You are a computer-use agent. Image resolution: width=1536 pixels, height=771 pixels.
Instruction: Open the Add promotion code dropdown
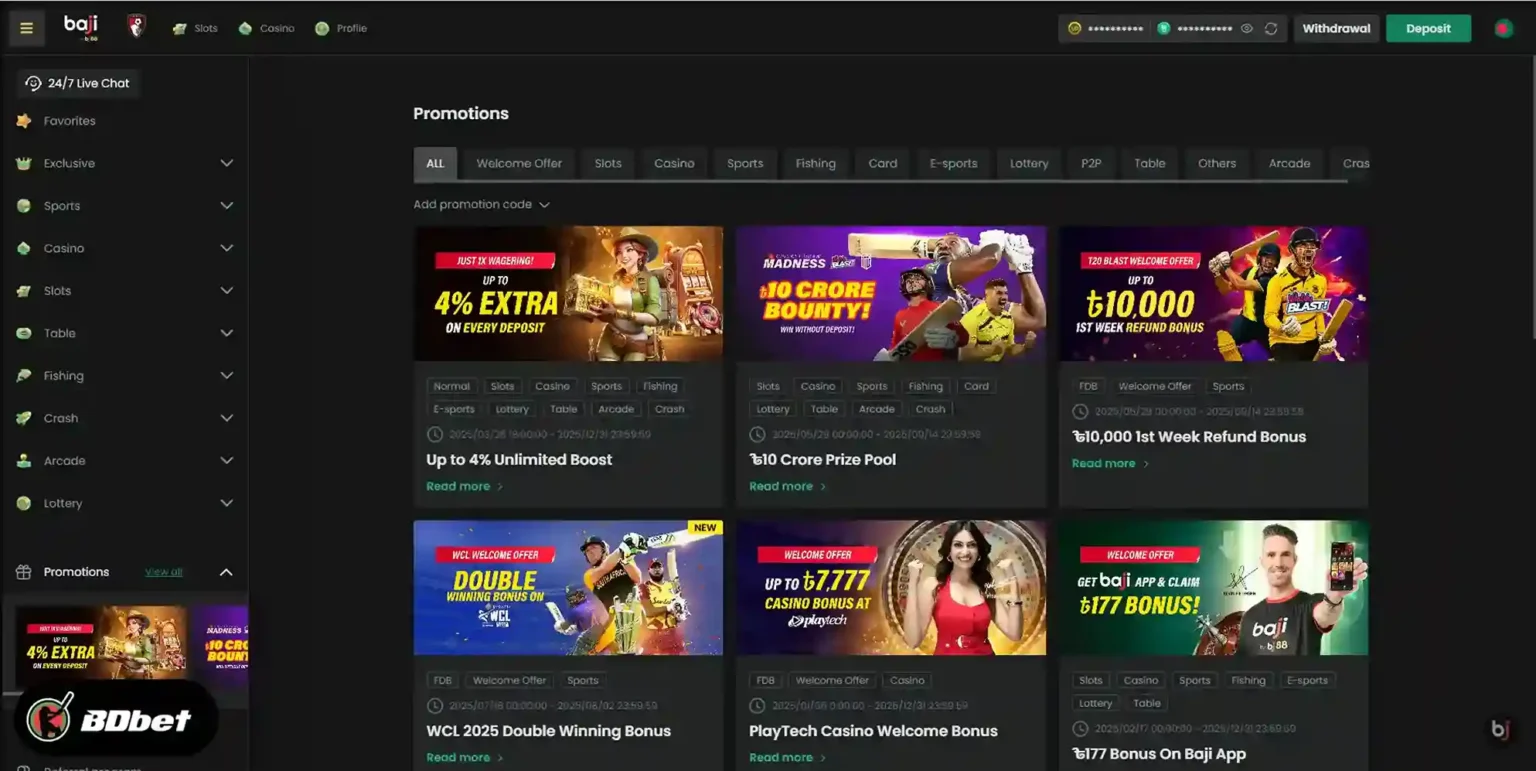pyautogui.click(x=481, y=204)
